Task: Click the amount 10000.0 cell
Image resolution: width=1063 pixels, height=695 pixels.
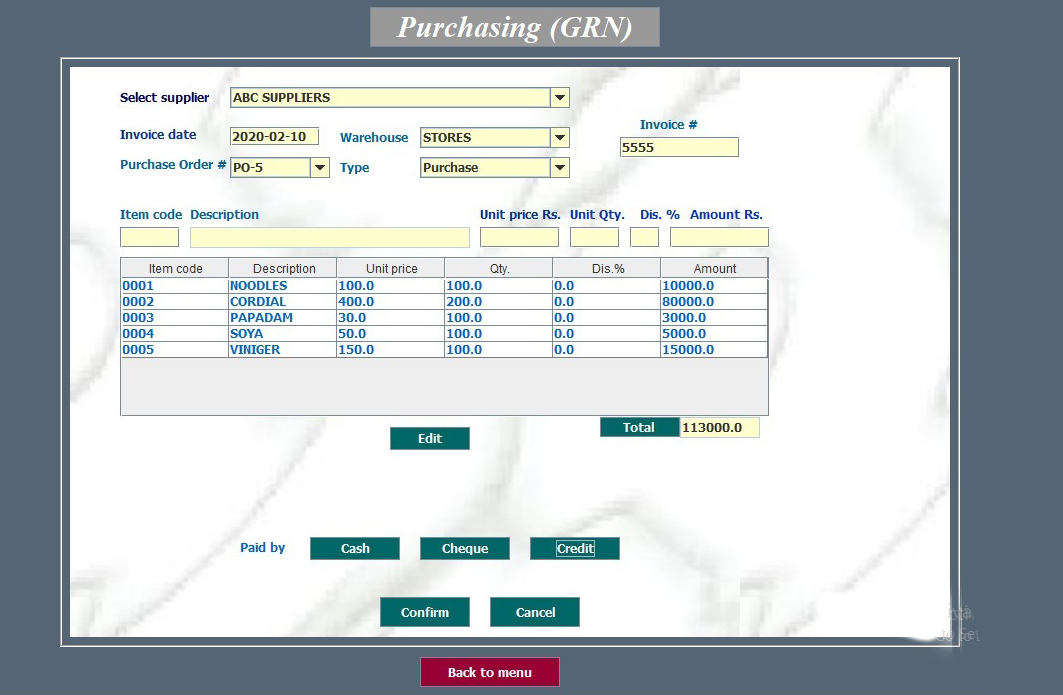Action: tap(715, 286)
